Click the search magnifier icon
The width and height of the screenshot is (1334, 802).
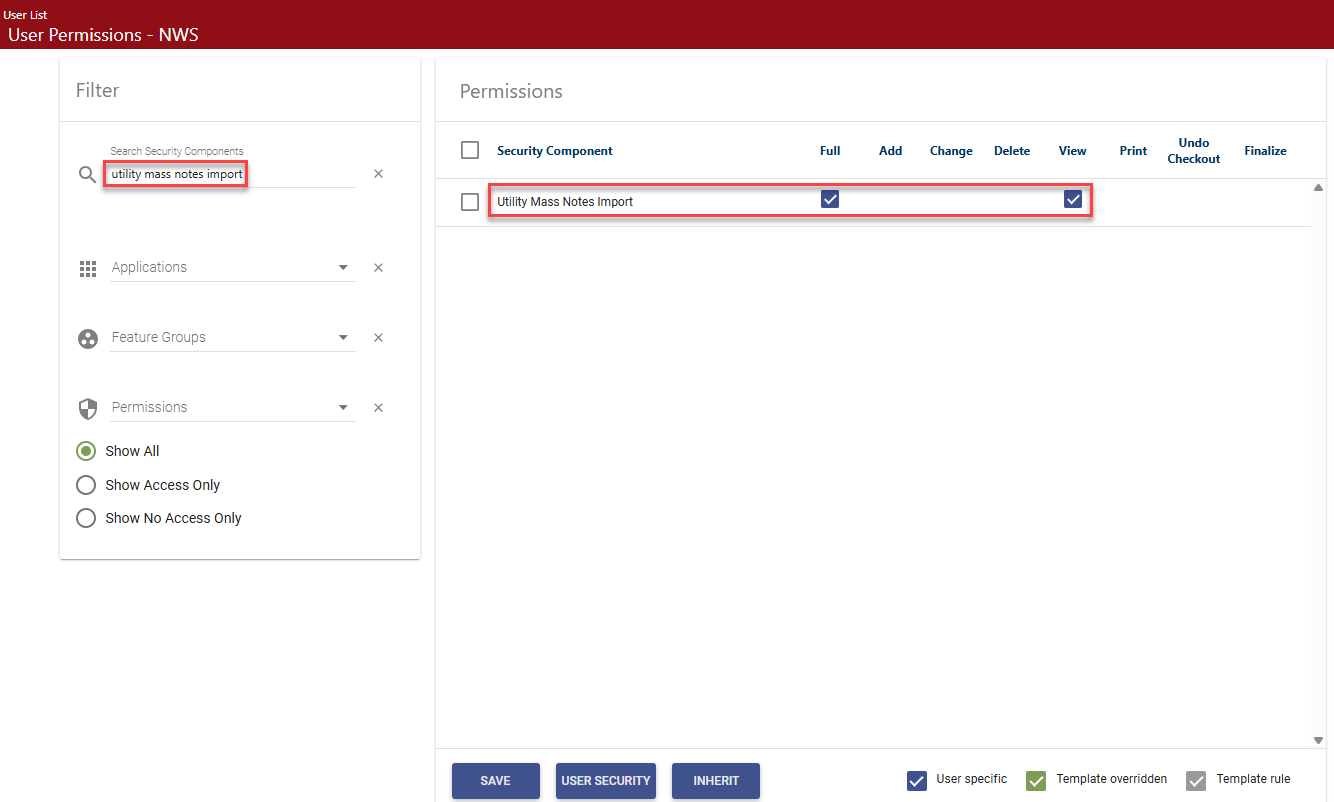(x=87, y=175)
